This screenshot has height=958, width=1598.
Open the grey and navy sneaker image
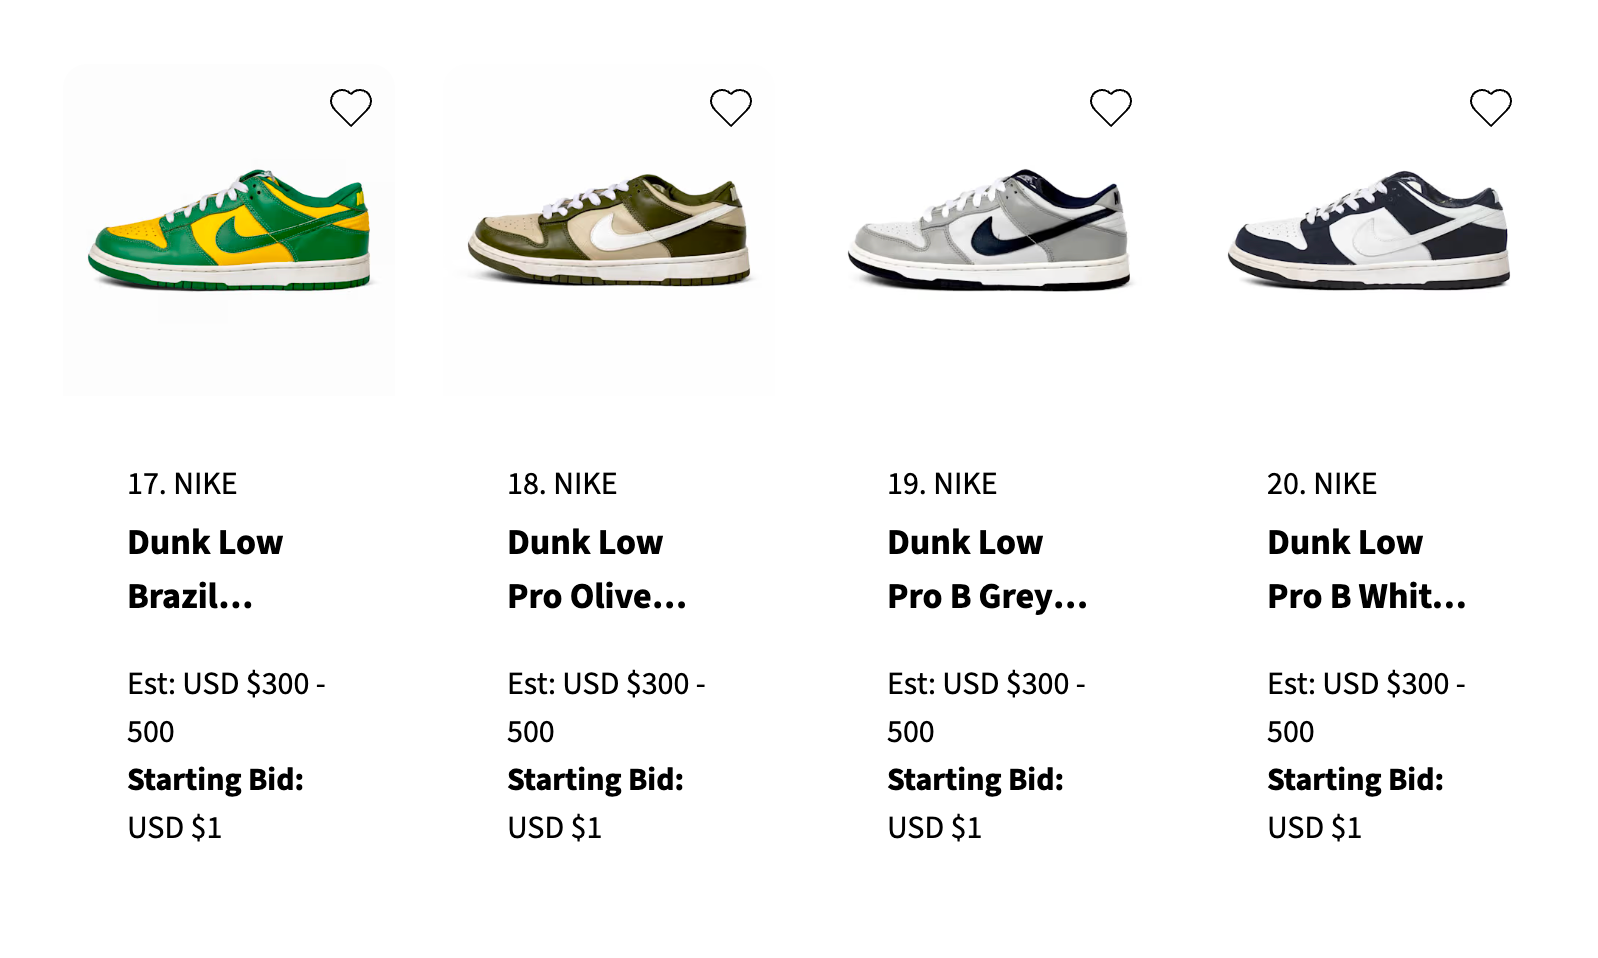click(x=989, y=231)
